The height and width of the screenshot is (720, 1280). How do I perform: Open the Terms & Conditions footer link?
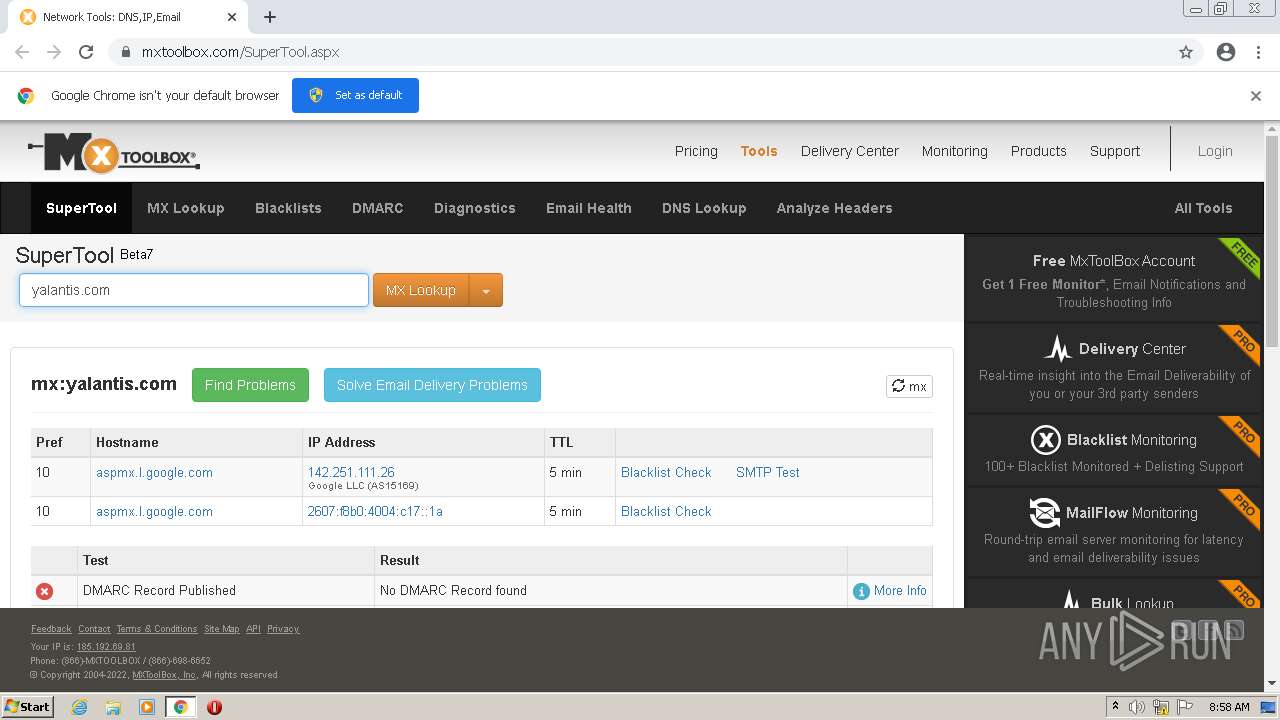pos(157,629)
